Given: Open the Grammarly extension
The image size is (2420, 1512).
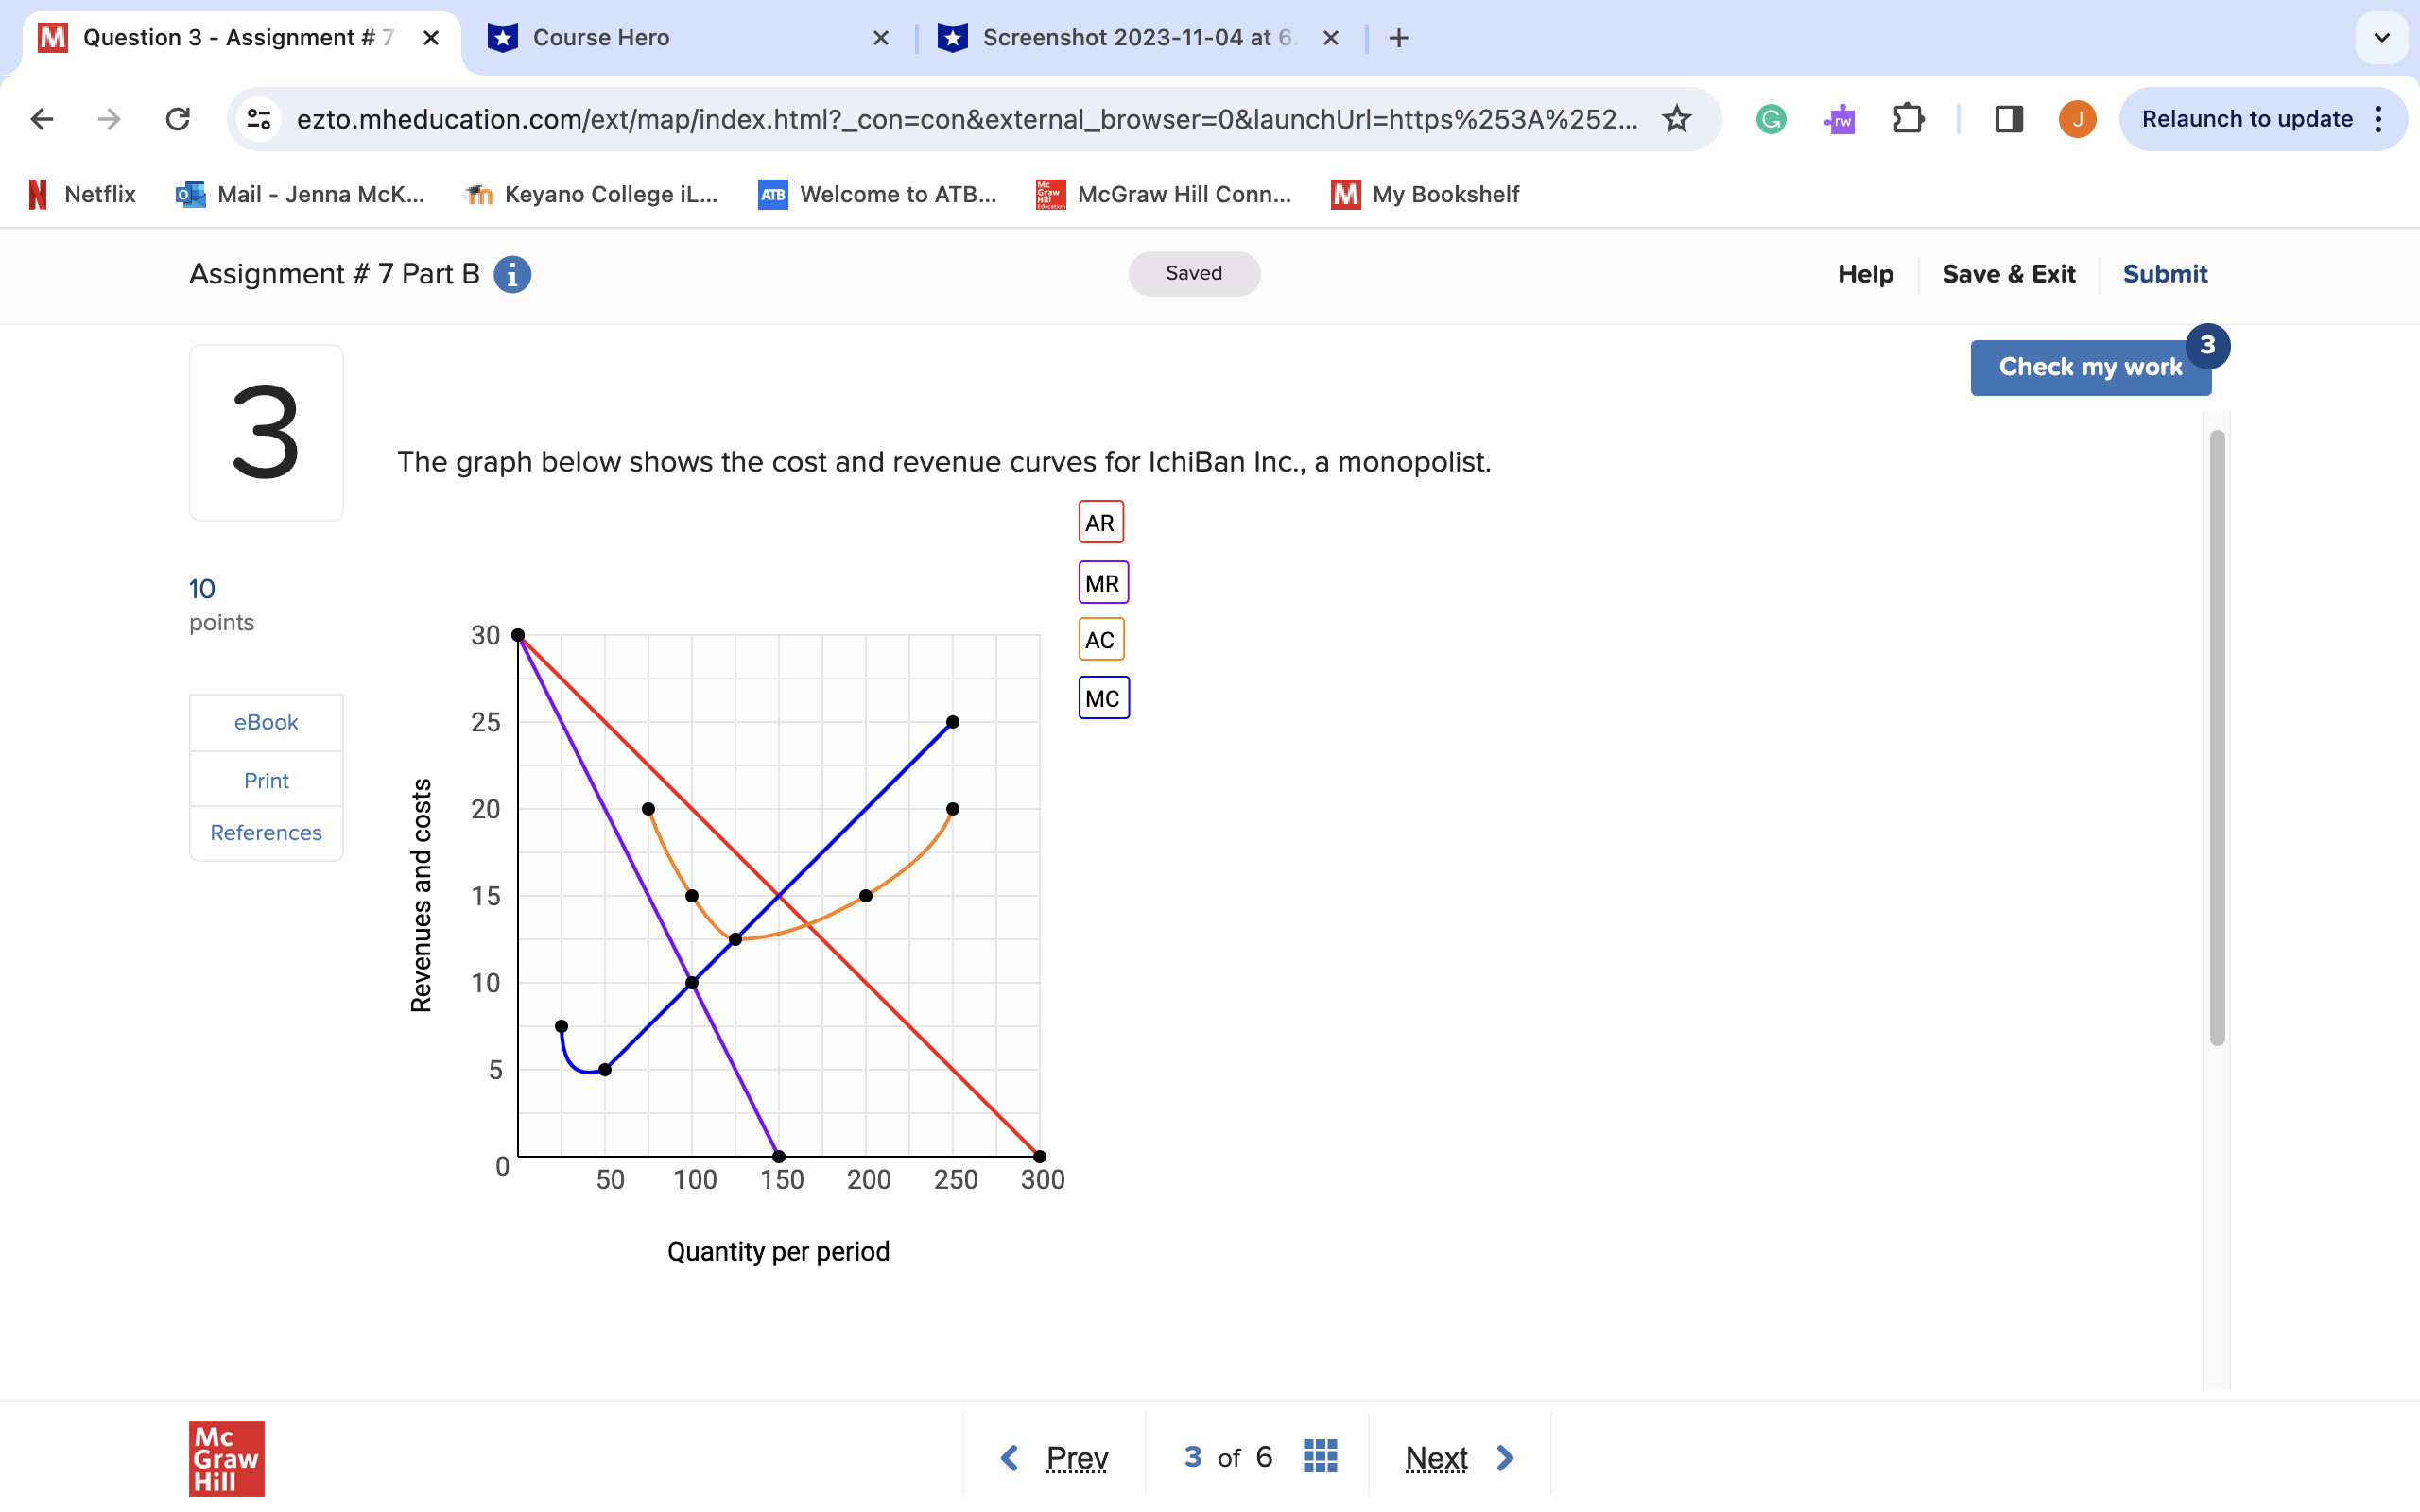Looking at the screenshot, I should point(1770,118).
